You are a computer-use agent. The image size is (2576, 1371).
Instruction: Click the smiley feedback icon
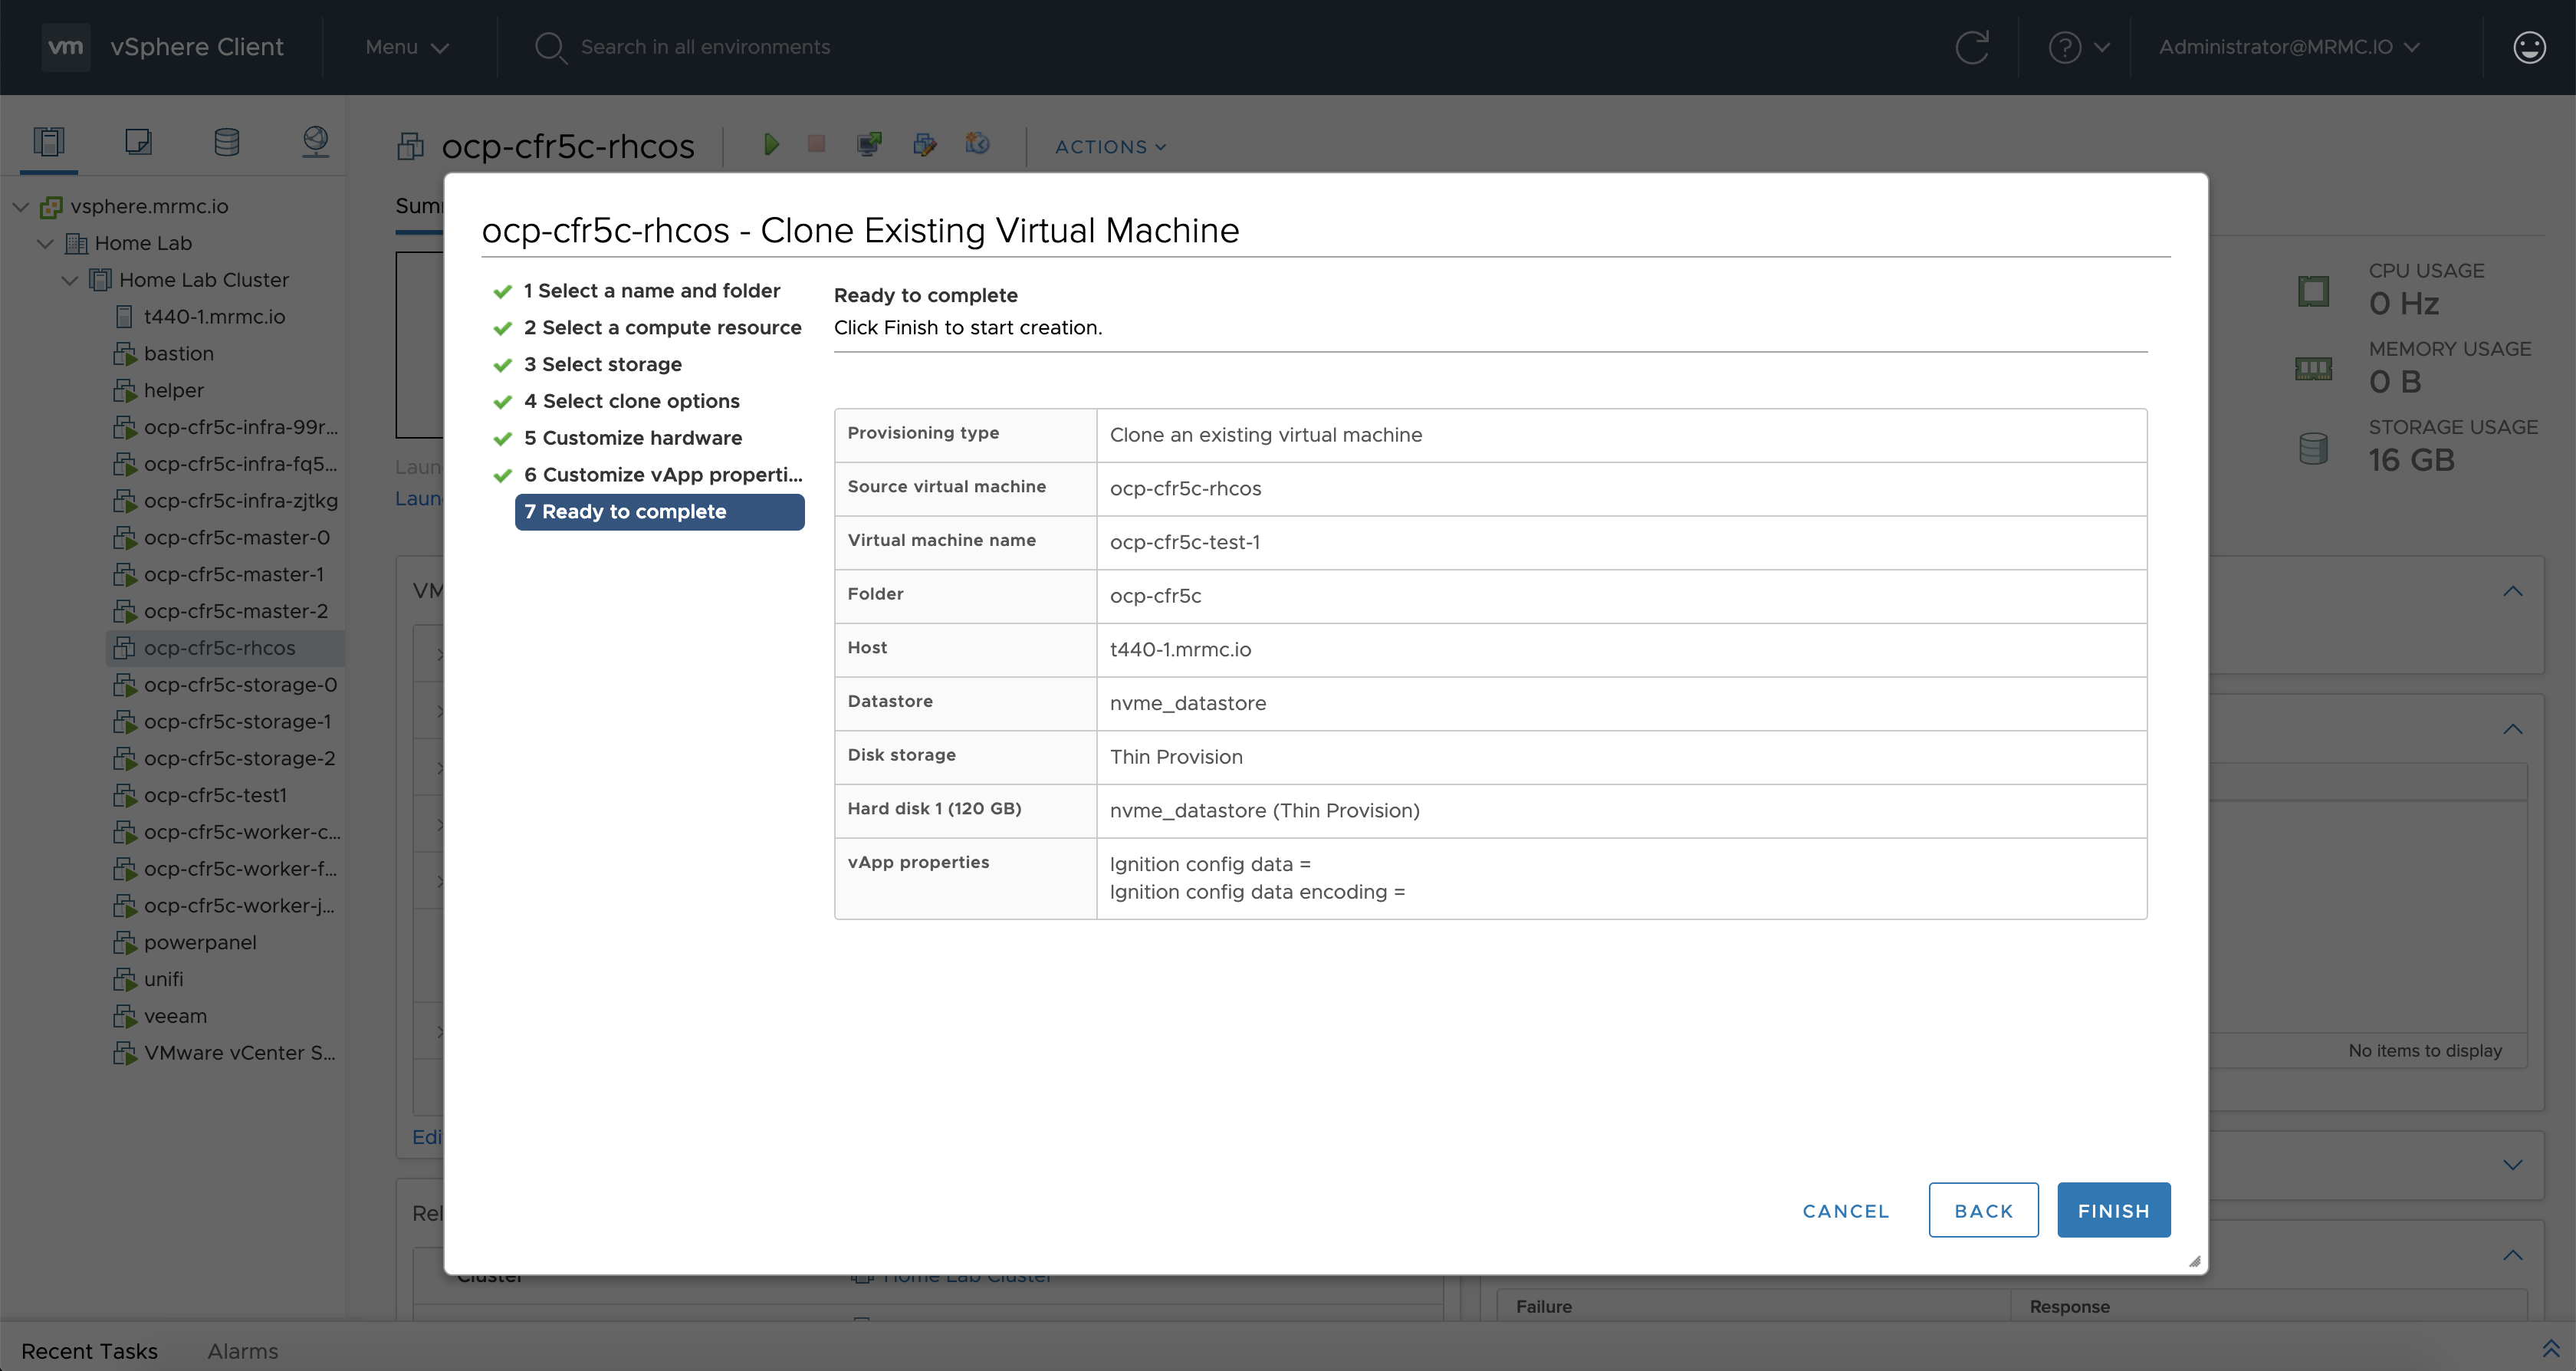[2529, 47]
